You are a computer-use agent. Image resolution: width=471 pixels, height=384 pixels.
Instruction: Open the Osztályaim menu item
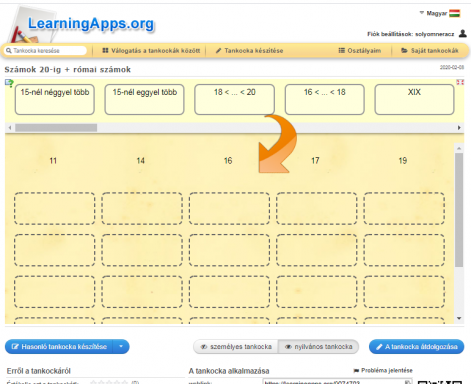360,51
